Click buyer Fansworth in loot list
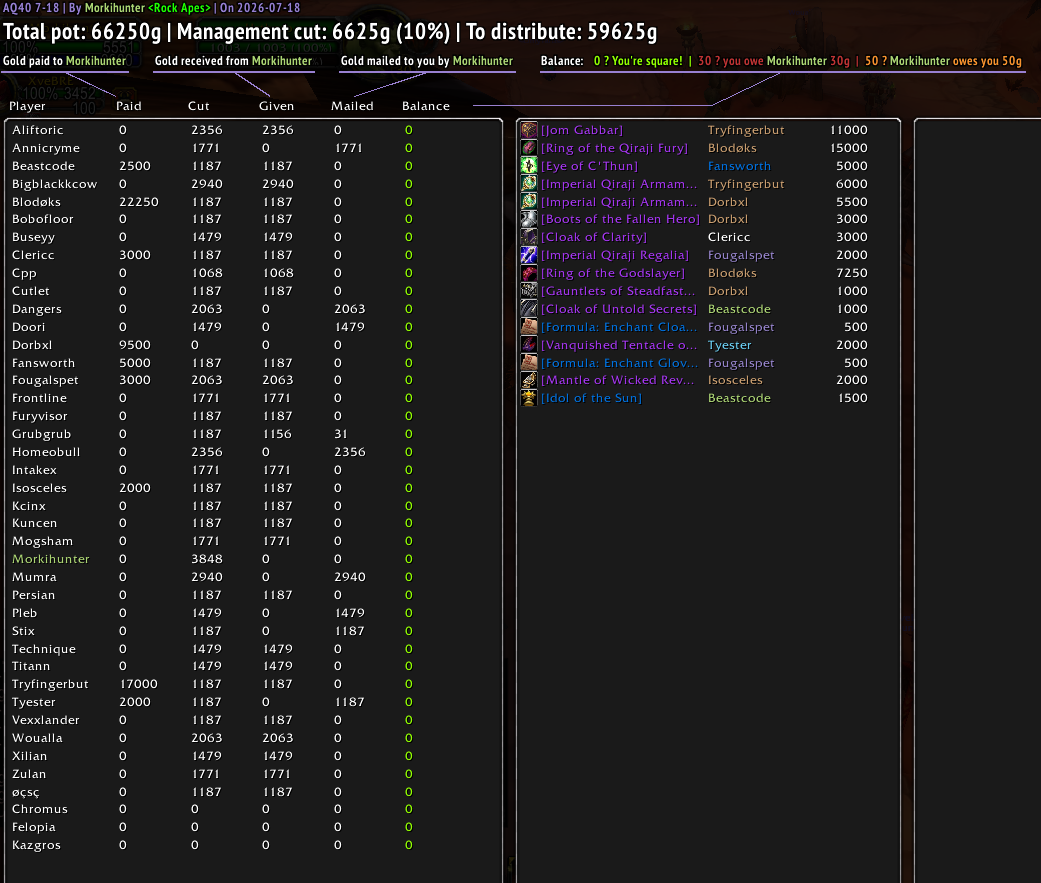1041x883 pixels. click(739, 166)
